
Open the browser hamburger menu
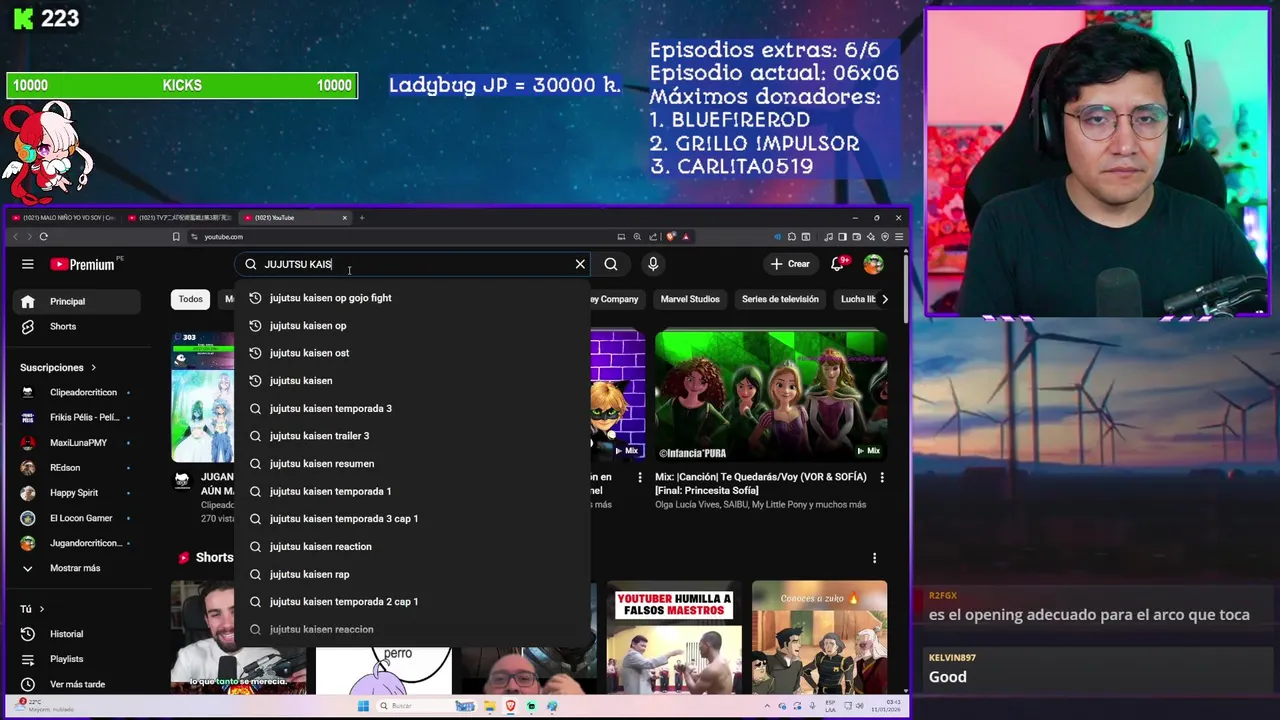(x=899, y=237)
